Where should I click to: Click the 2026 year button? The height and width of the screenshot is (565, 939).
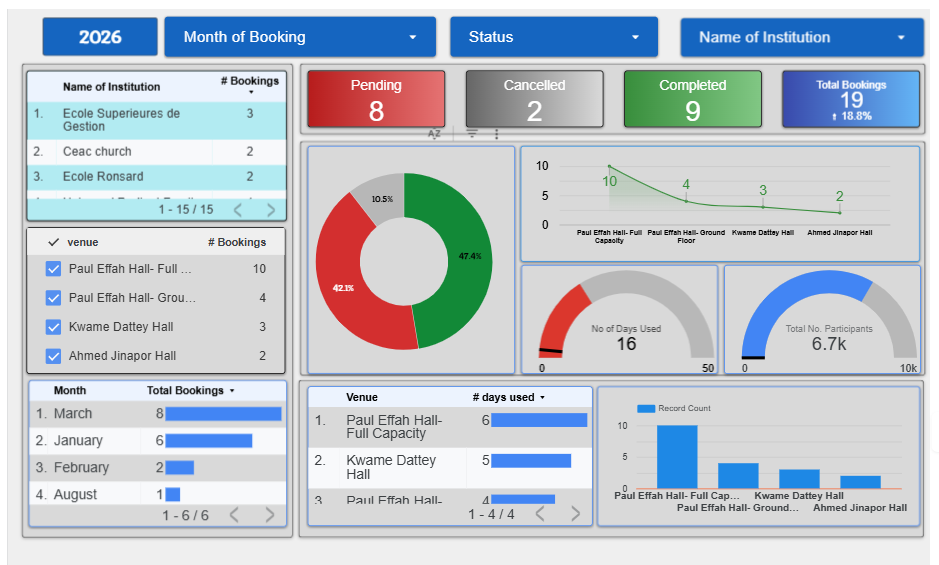pyautogui.click(x=100, y=37)
